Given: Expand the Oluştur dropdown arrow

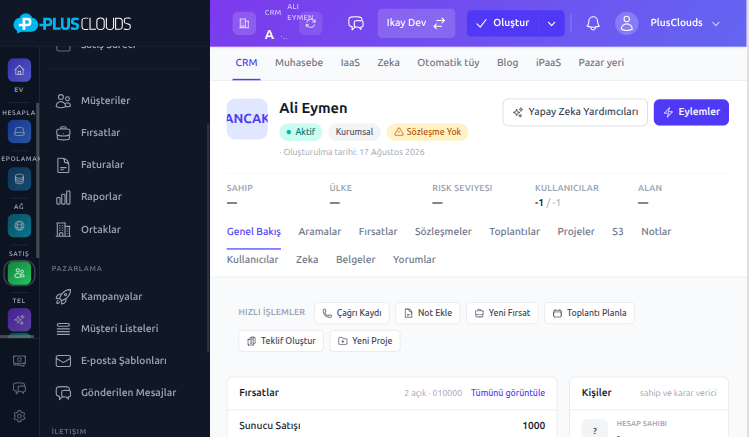Looking at the screenshot, I should pyautogui.click(x=551, y=23).
